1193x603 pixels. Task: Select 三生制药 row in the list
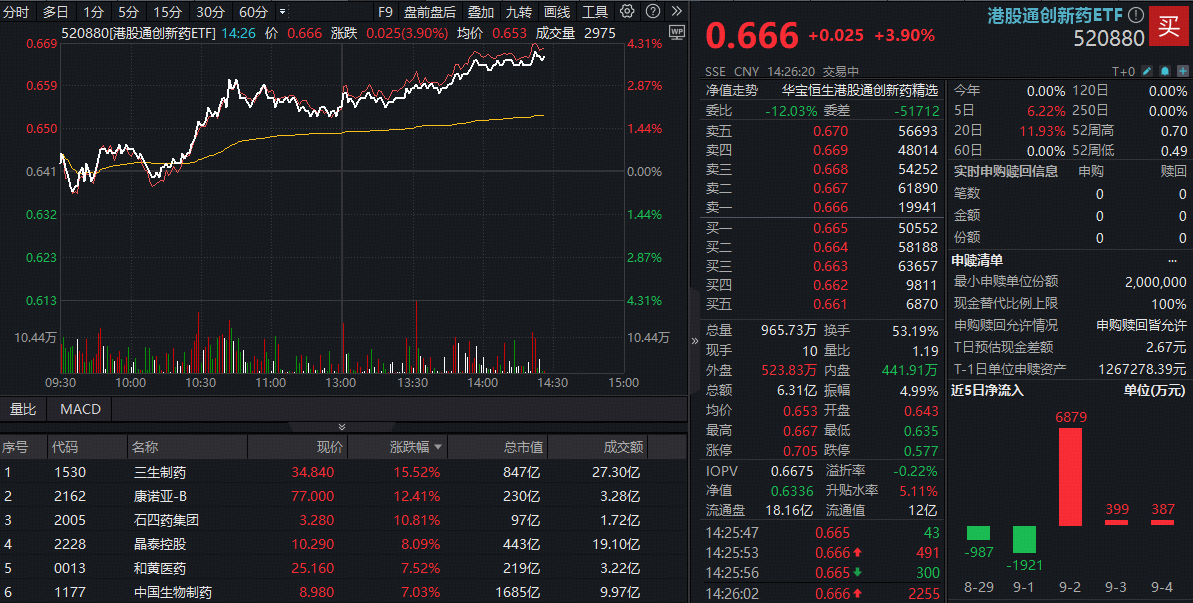(160, 472)
